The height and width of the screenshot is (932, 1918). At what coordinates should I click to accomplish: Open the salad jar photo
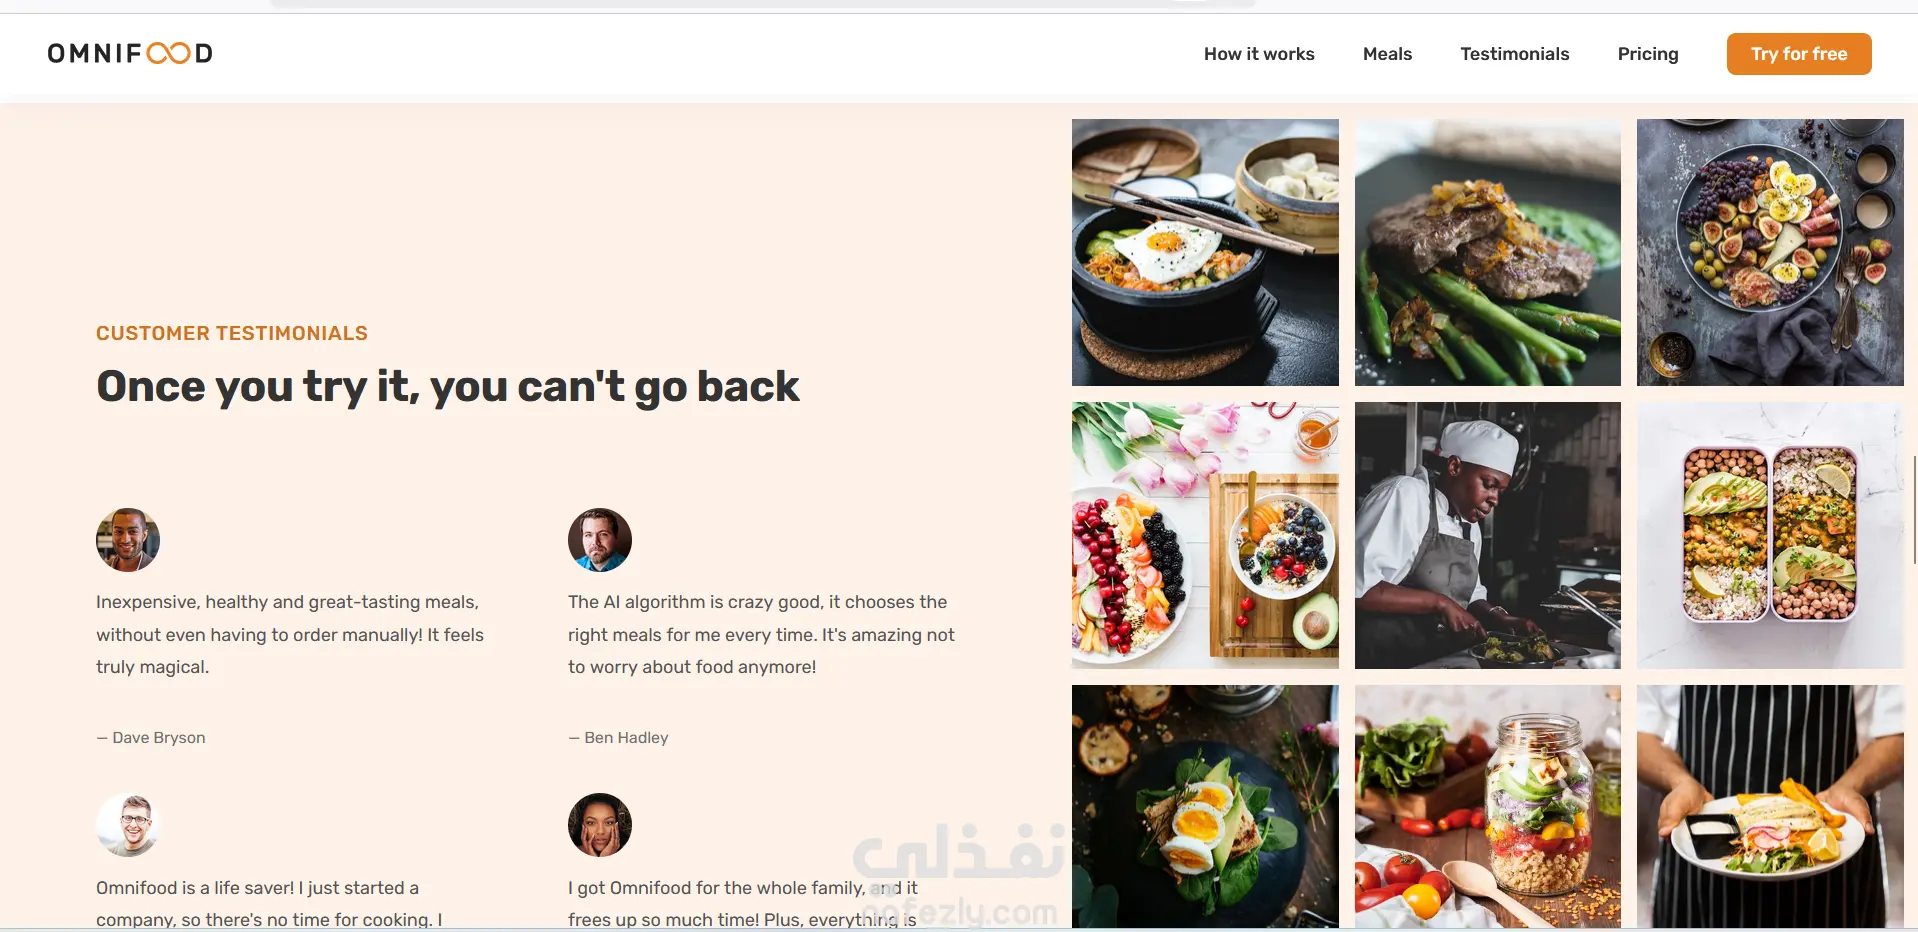(1488, 806)
